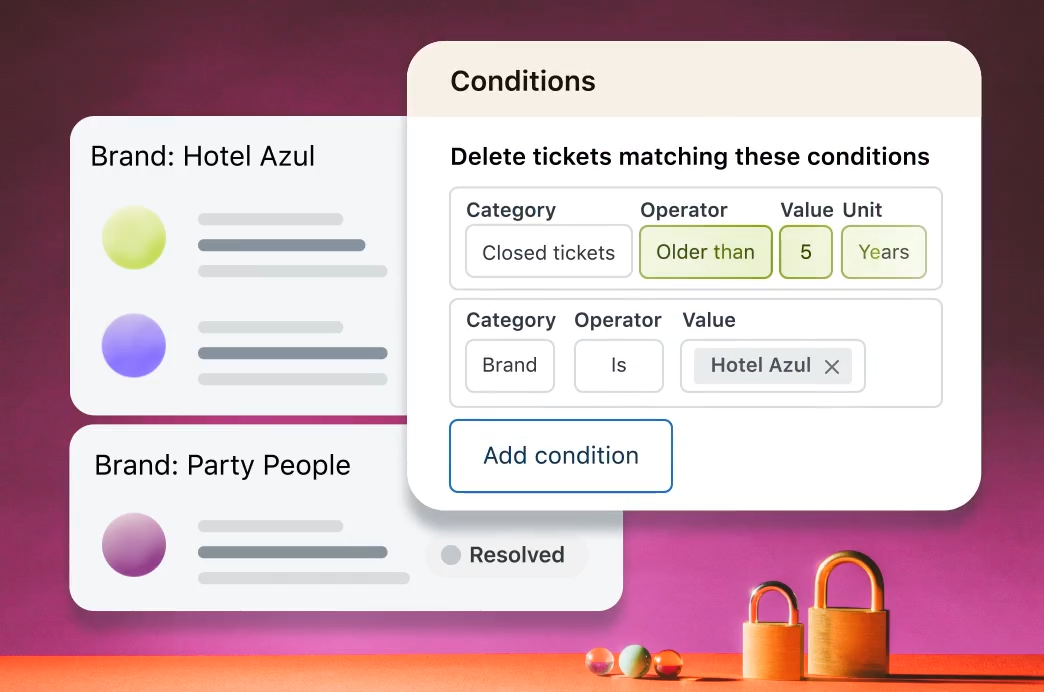The image size is (1044, 692).
Task: Open the Is operator dropdown
Action: pos(618,366)
